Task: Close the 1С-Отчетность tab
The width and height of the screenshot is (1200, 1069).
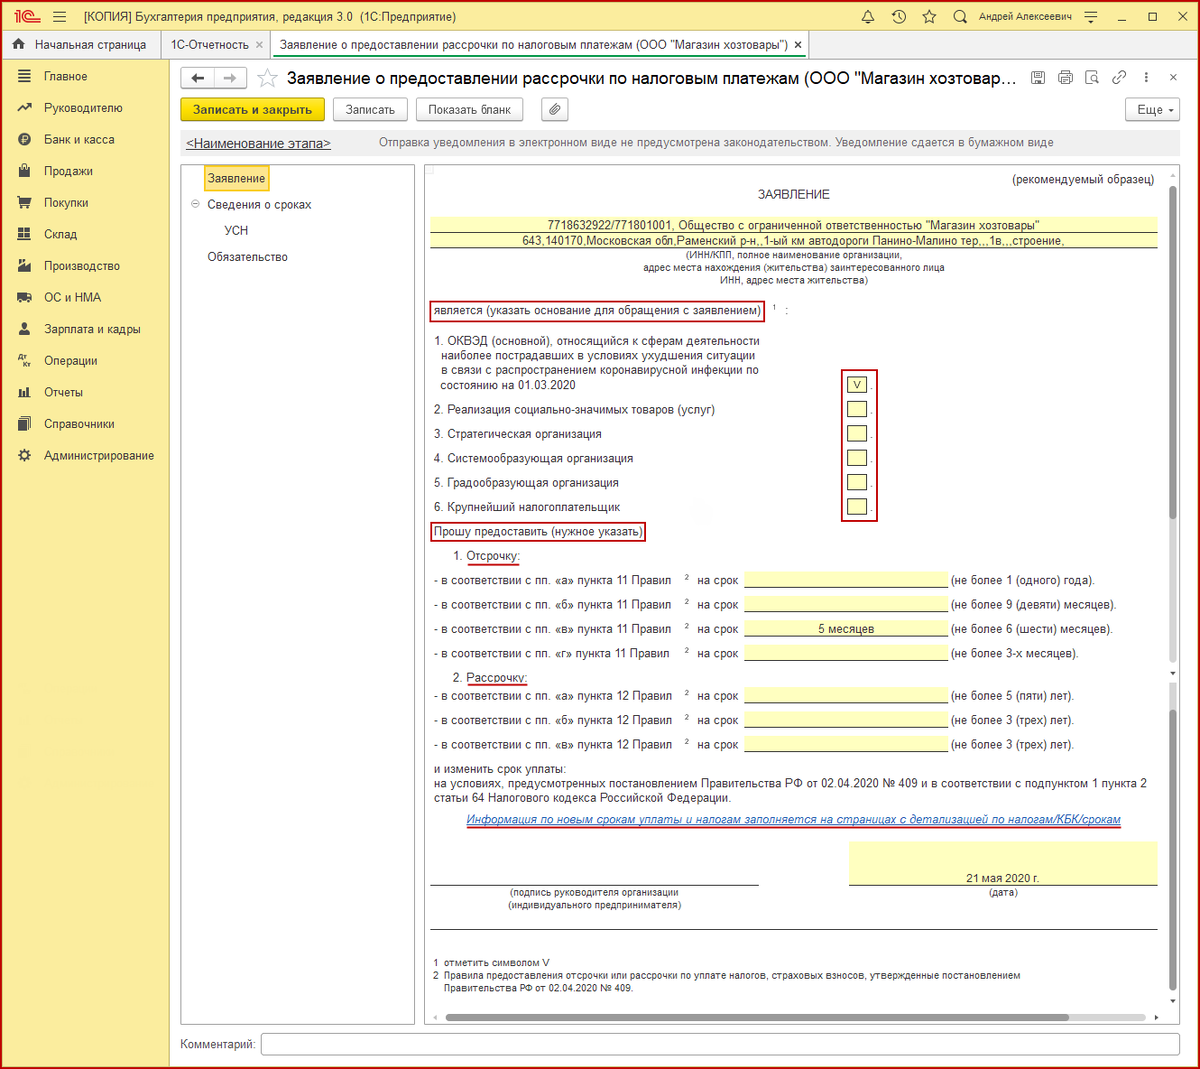Action: [x=260, y=45]
